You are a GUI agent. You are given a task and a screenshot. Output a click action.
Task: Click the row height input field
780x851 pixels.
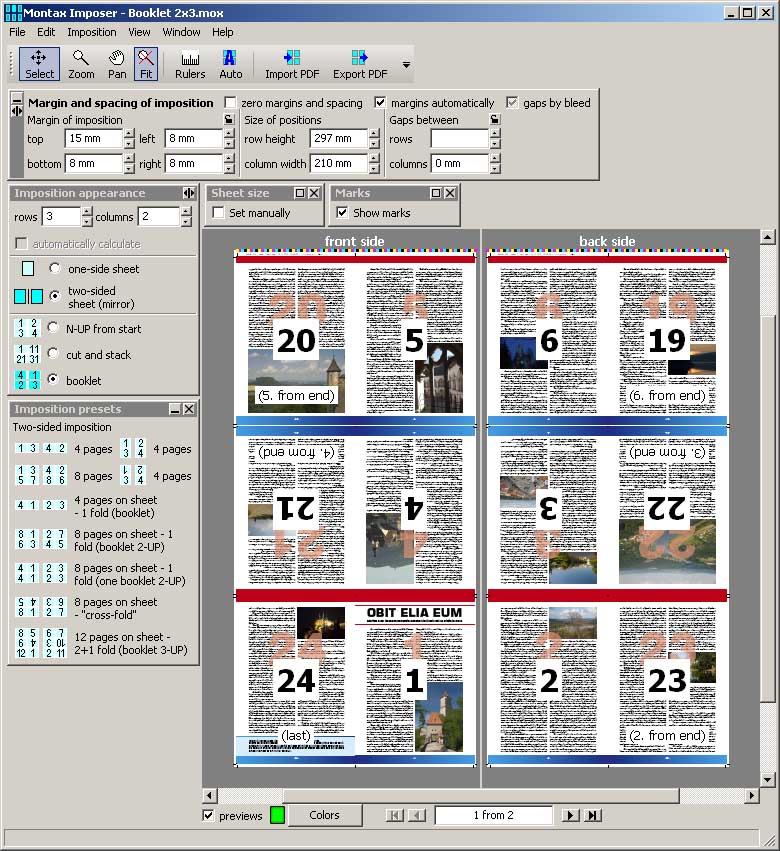pos(338,139)
